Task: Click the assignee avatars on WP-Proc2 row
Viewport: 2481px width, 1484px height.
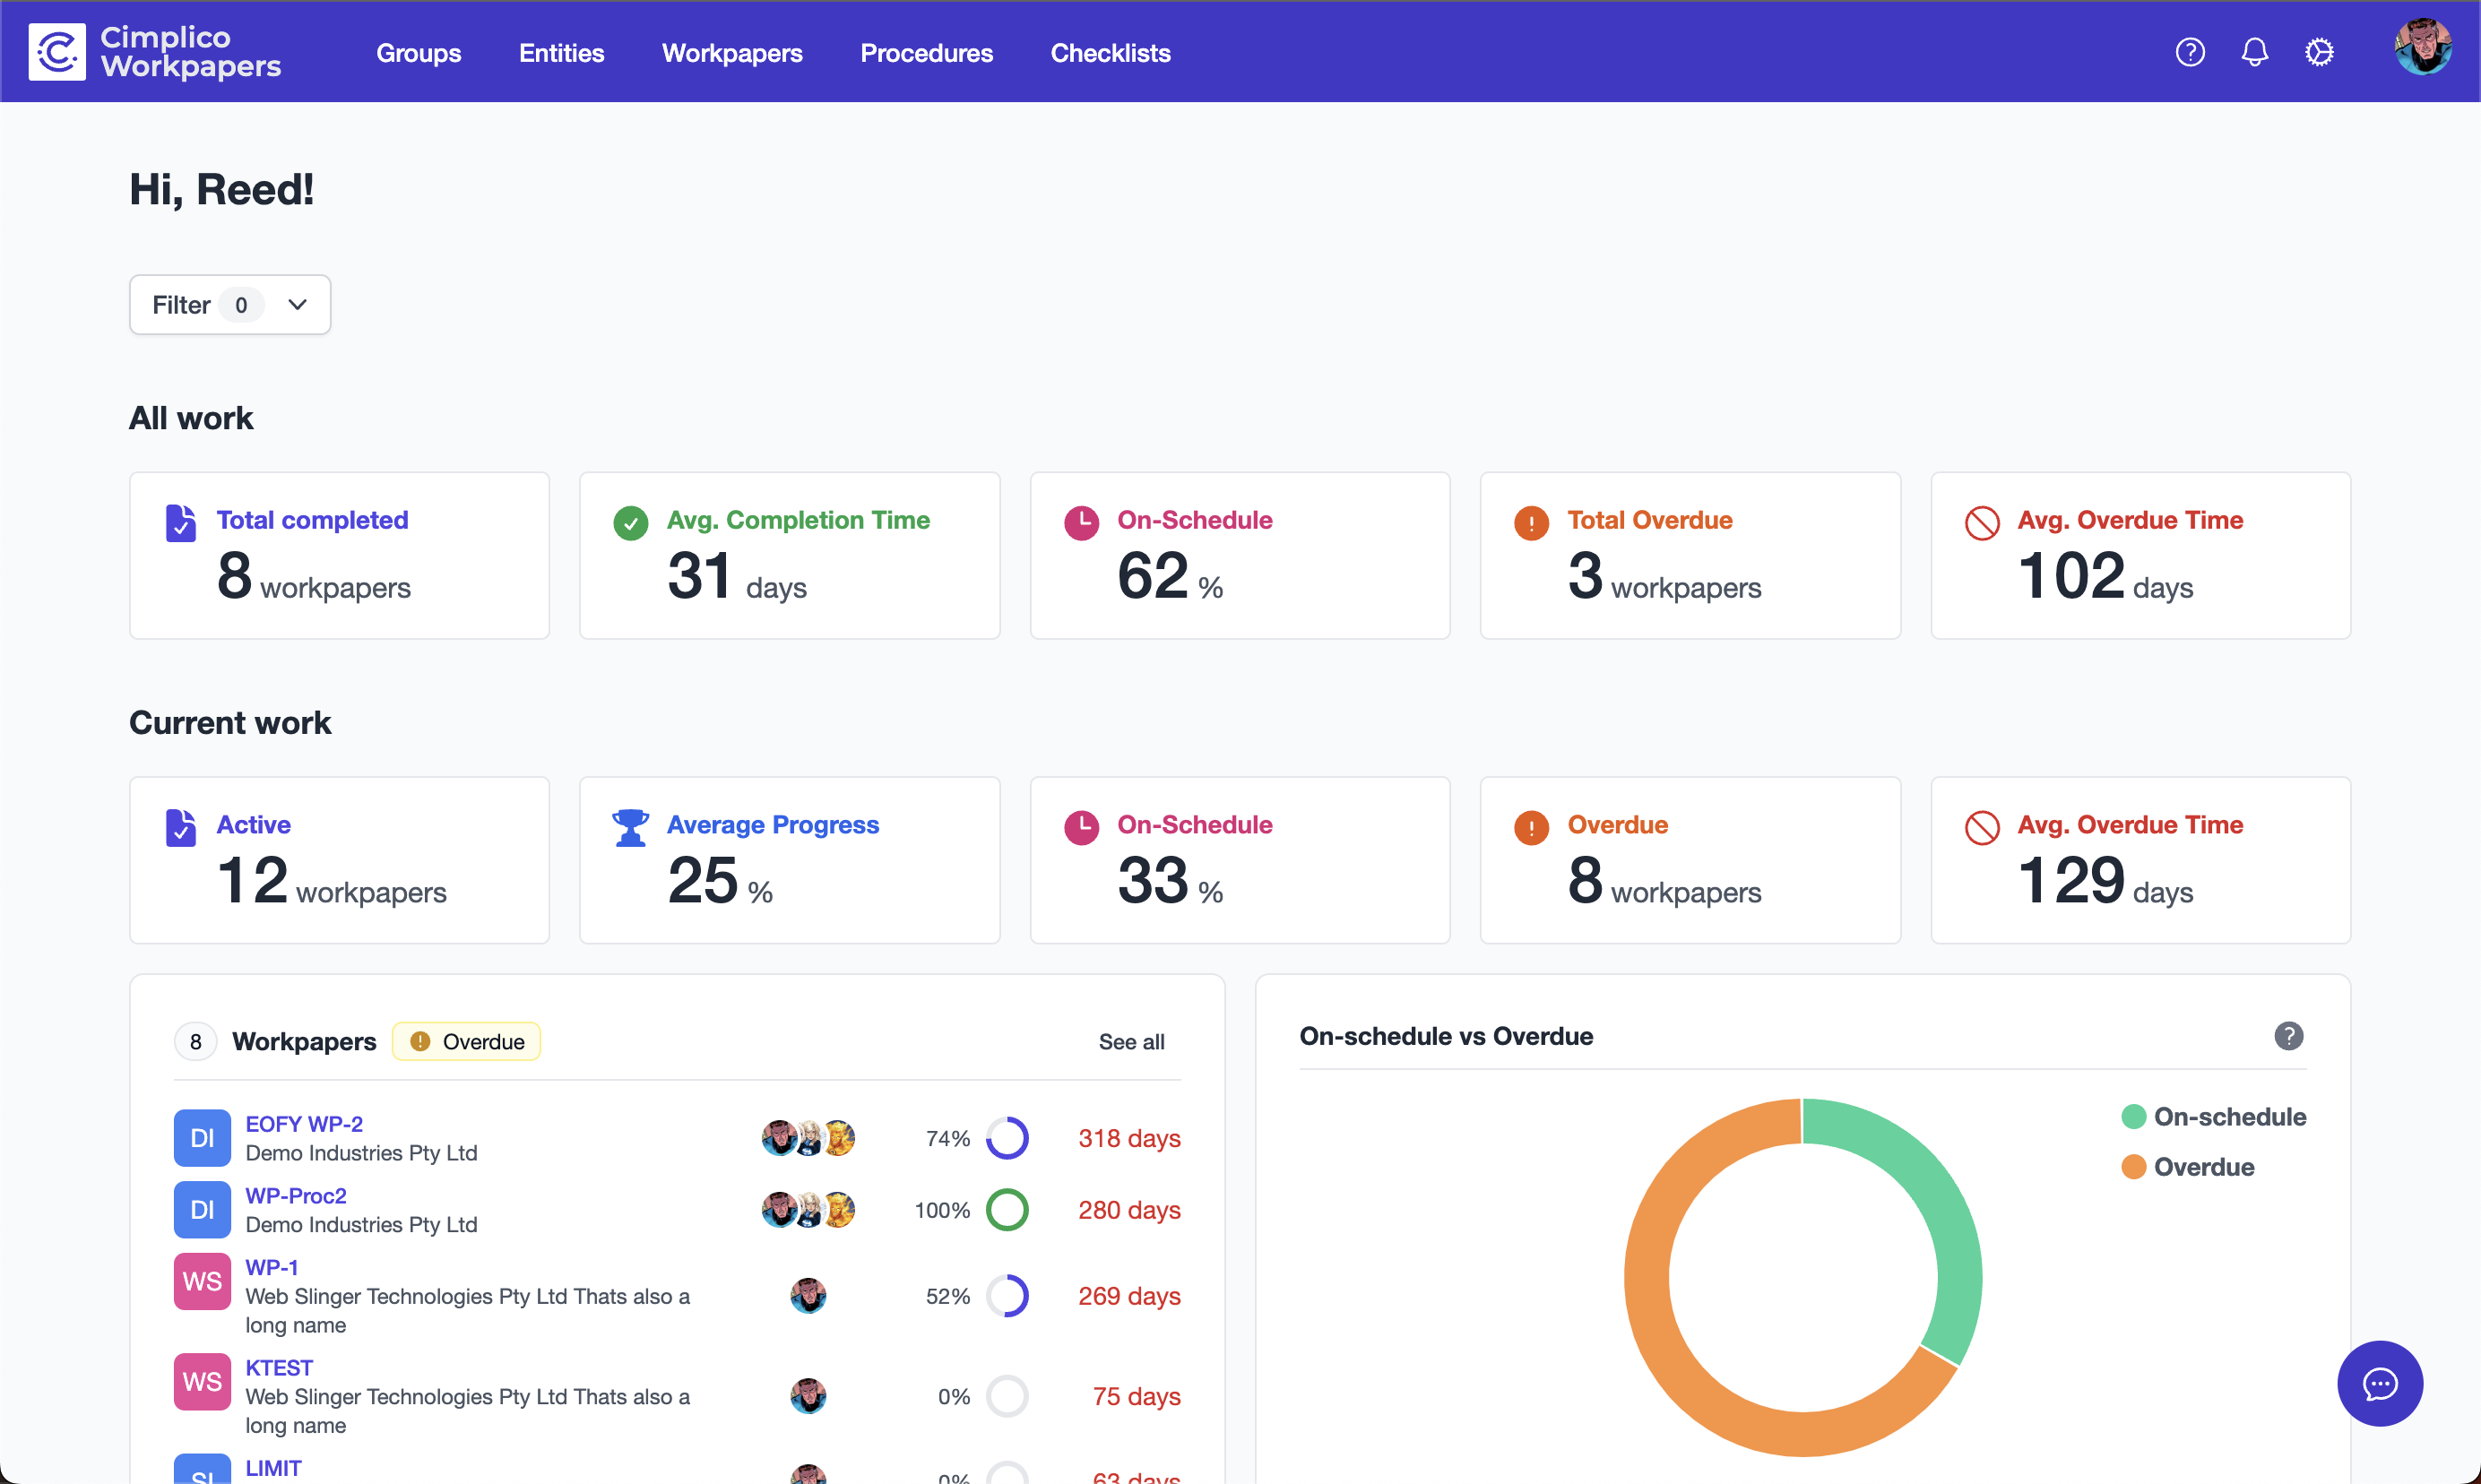Action: click(x=808, y=1210)
